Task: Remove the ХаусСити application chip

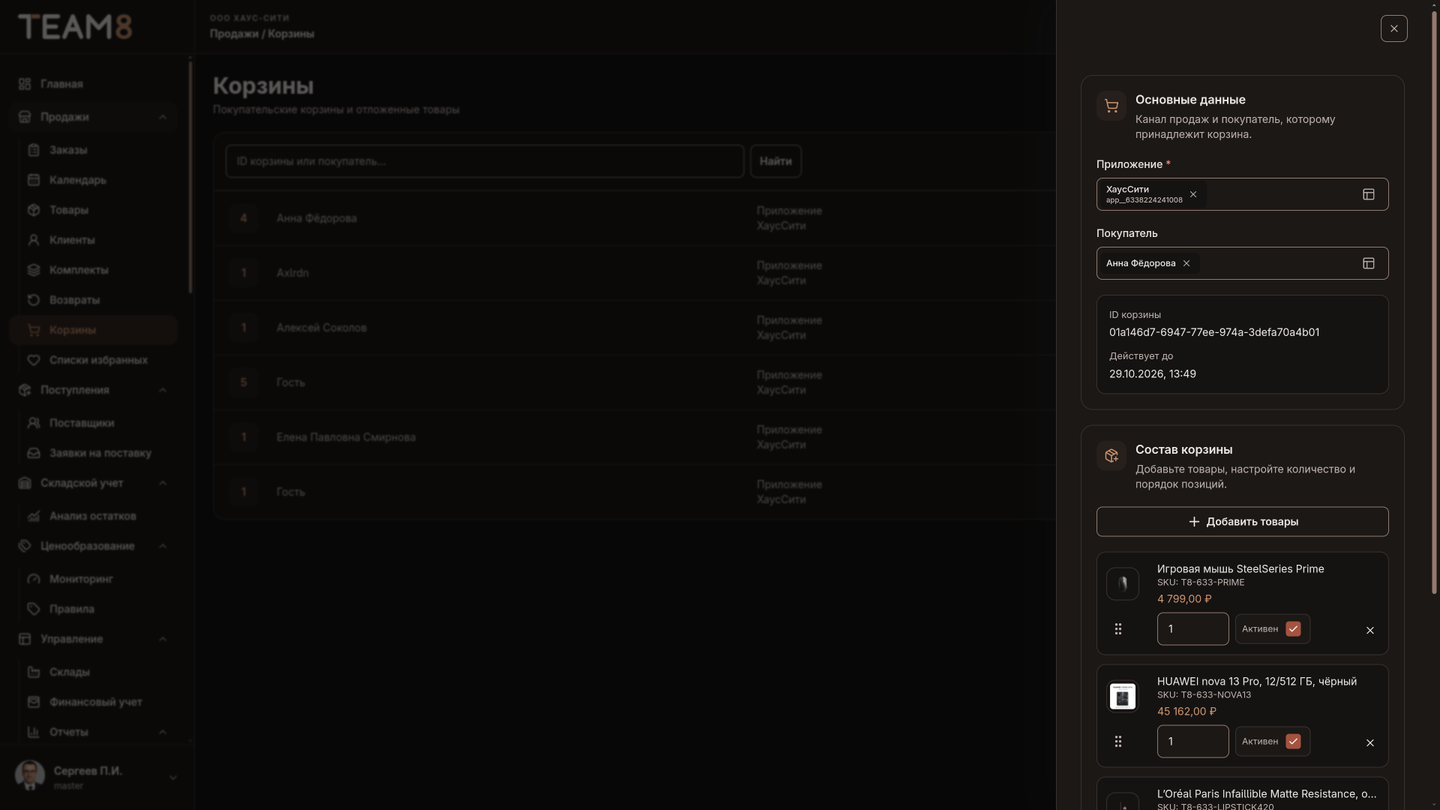Action: click(1193, 194)
